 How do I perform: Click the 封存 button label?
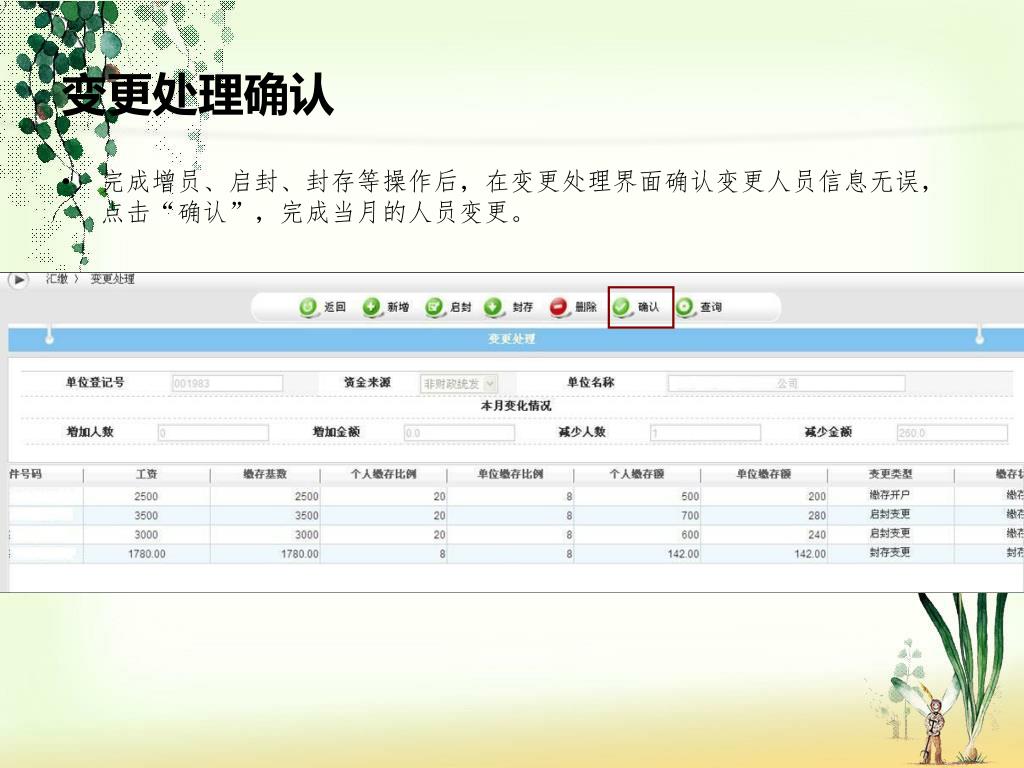pyautogui.click(x=522, y=307)
